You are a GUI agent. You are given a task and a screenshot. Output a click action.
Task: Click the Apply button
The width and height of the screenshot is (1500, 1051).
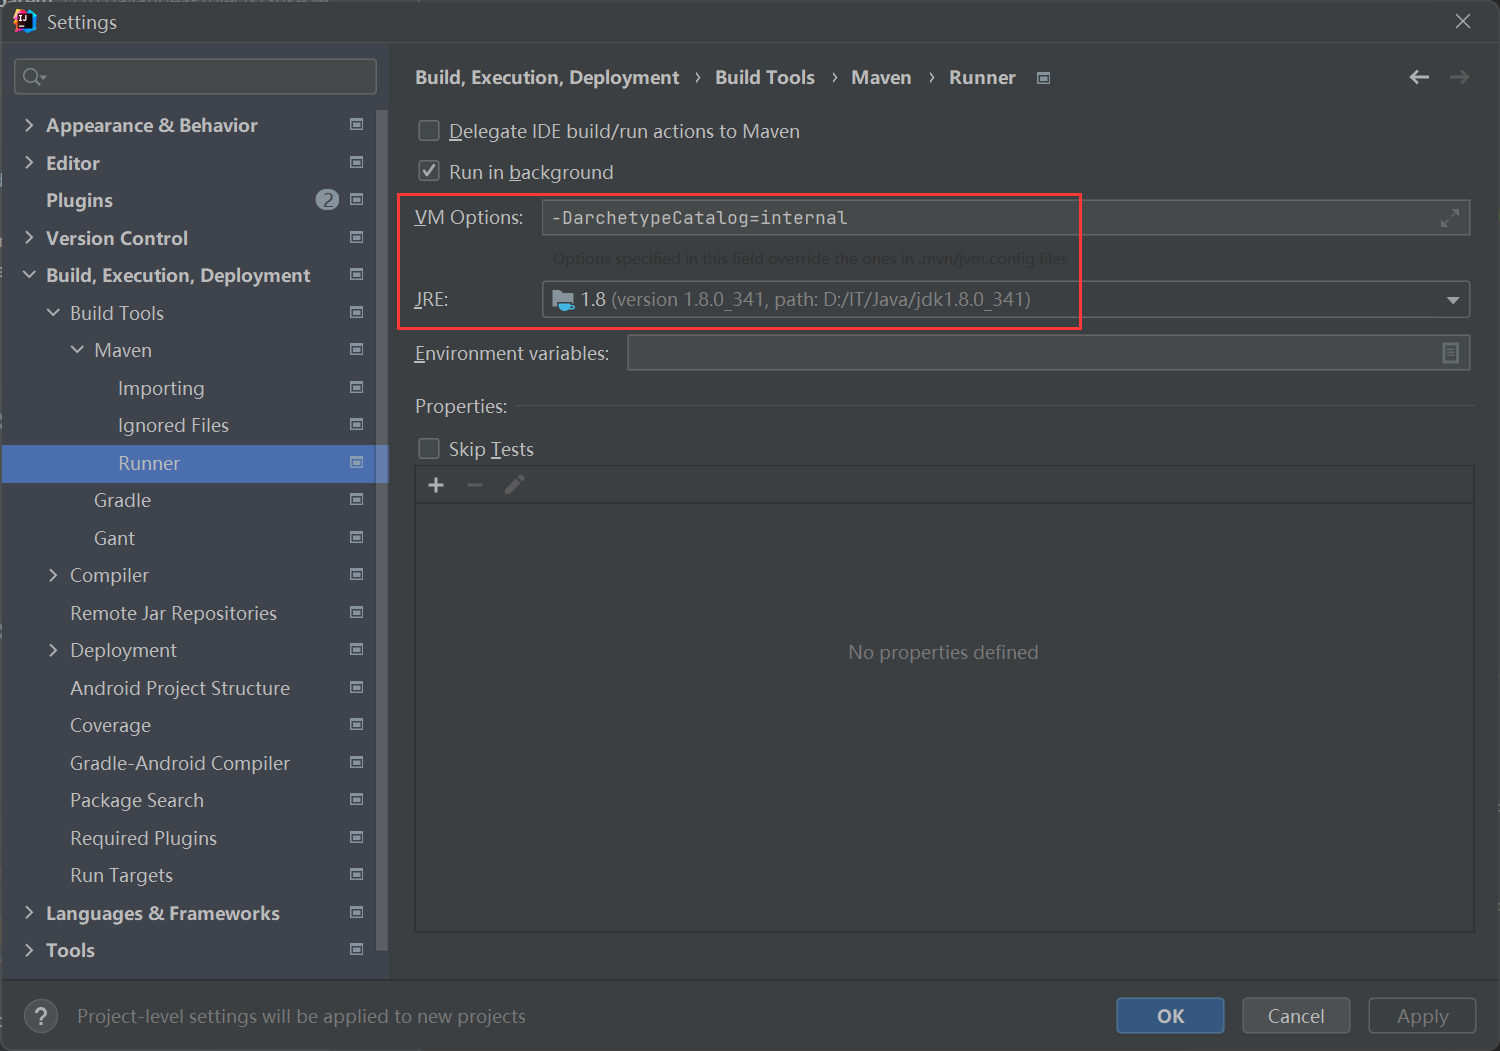1422,1016
